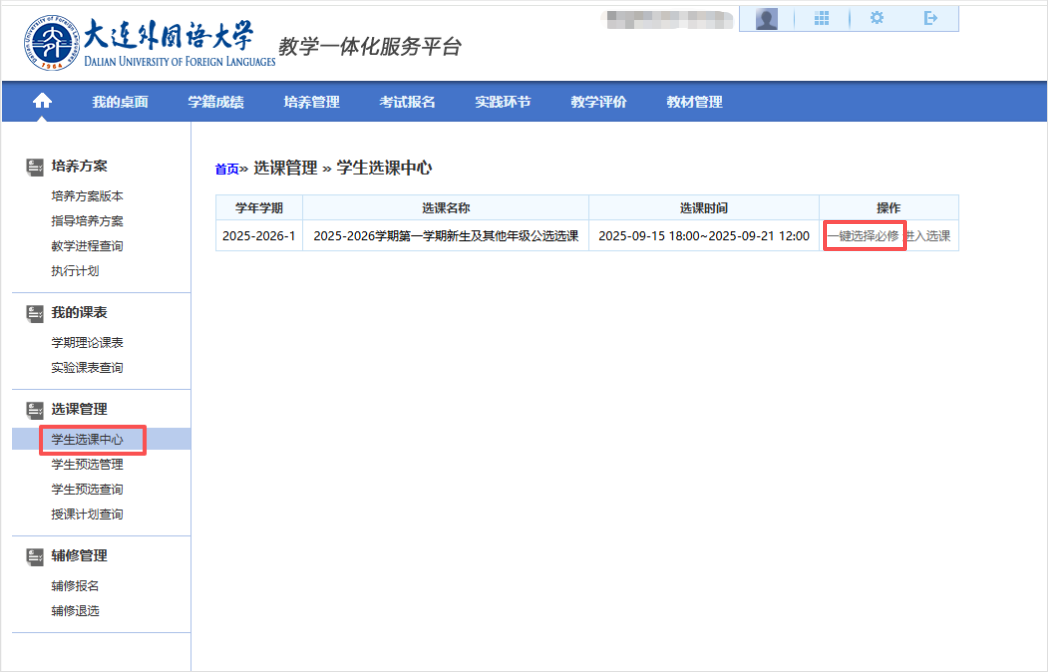Click the icon beside 培养方案 section
This screenshot has height=672, width=1048.
point(35,166)
